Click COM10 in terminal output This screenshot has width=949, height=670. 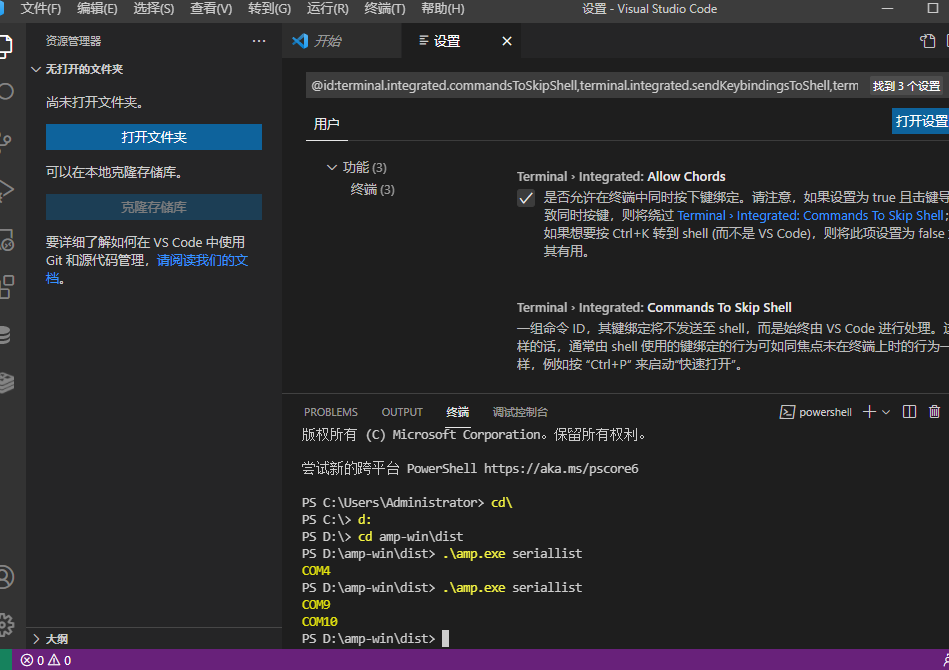(320, 622)
